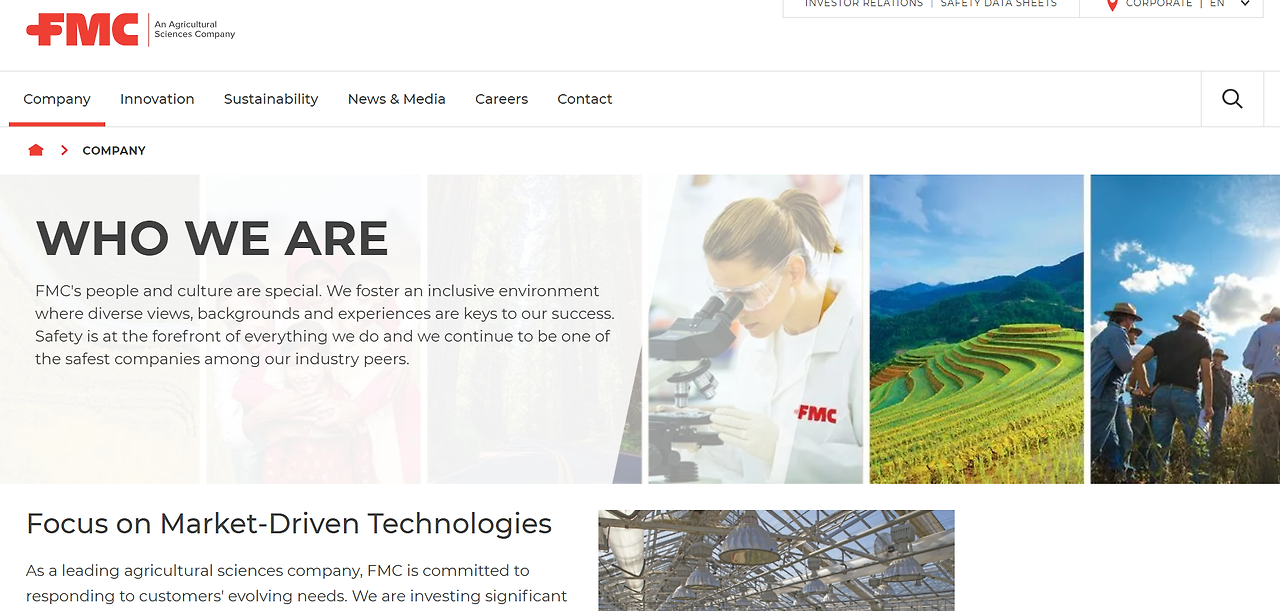
Task: Open the Innovation menu
Action: tap(157, 99)
